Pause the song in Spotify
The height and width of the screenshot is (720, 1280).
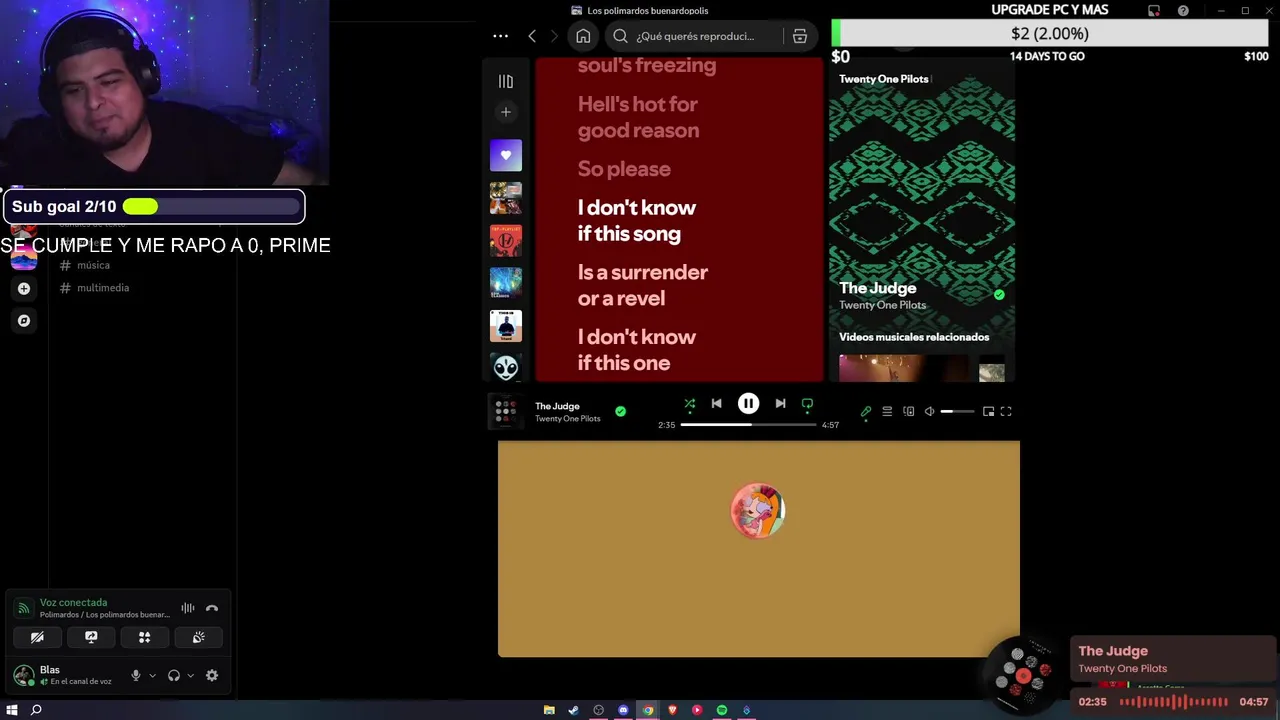click(748, 404)
